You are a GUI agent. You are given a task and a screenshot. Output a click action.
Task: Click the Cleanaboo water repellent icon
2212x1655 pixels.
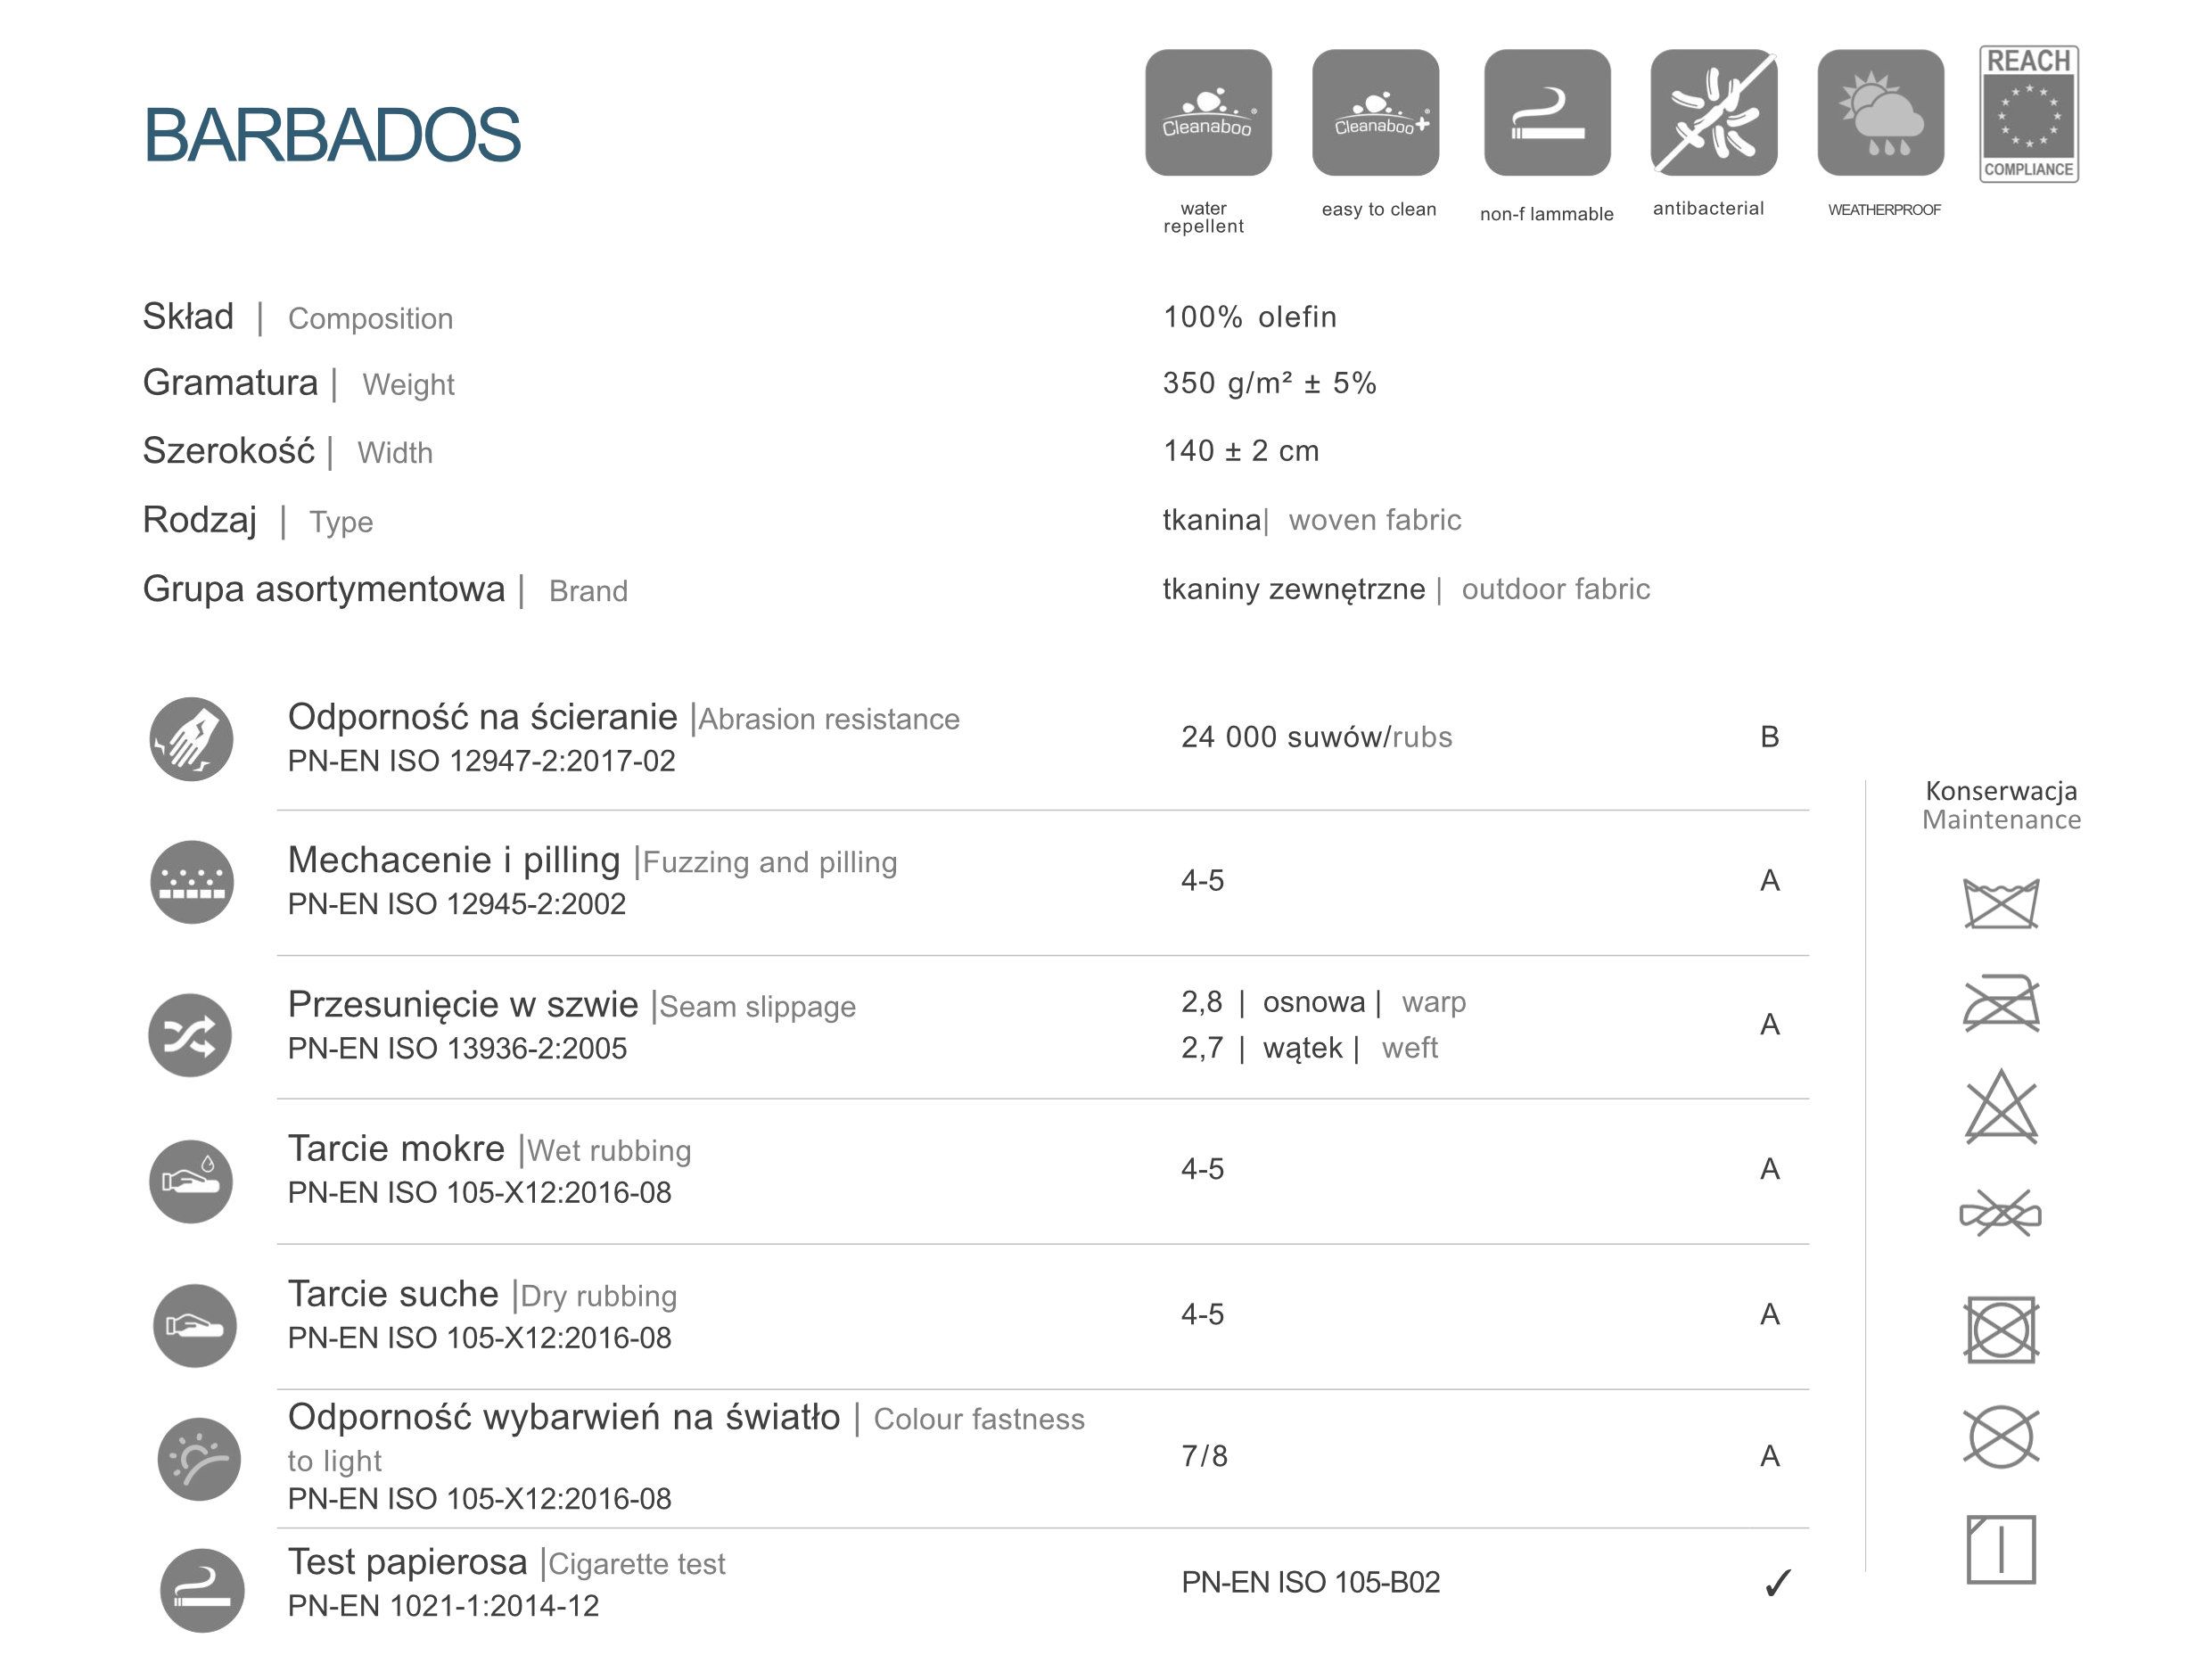1208,113
